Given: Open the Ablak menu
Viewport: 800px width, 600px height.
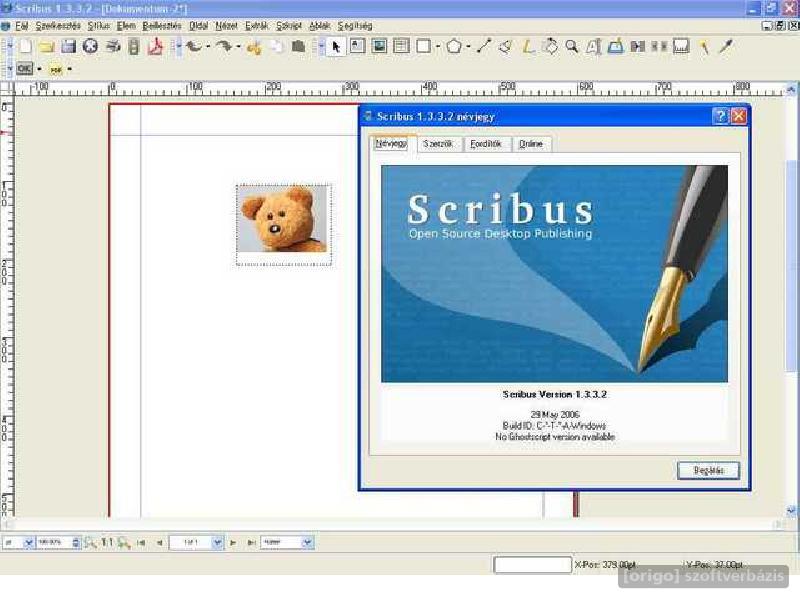Looking at the screenshot, I should tap(319, 26).
